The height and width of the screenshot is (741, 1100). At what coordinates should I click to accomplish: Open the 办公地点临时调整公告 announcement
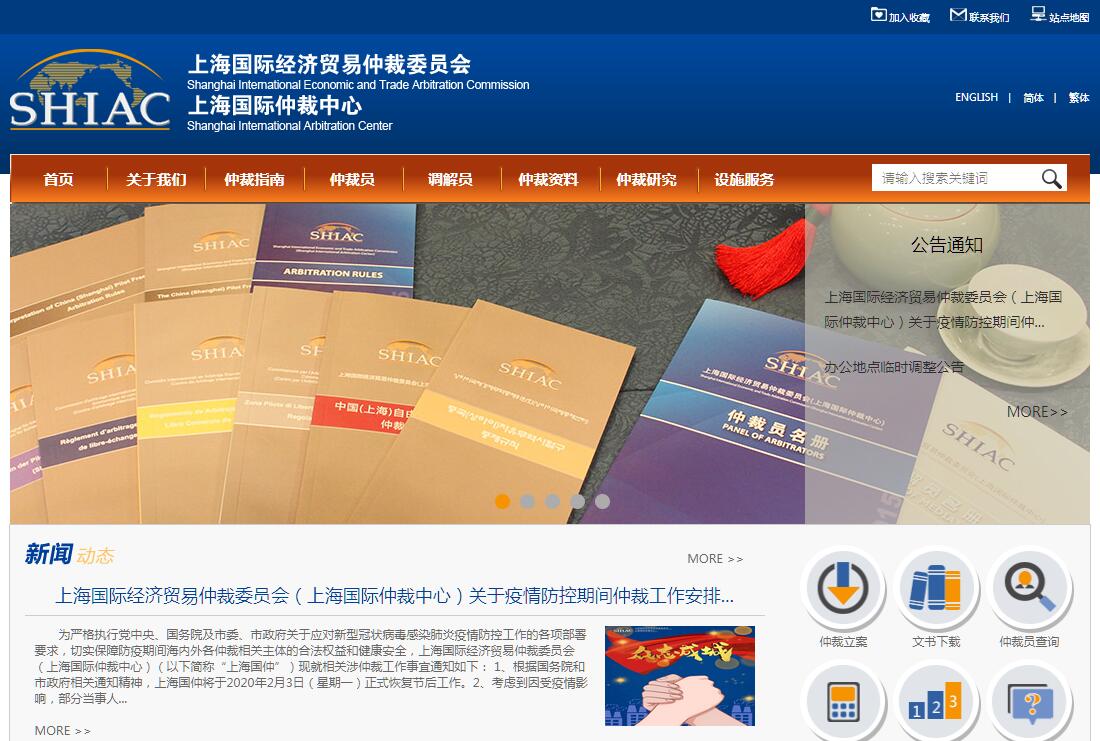pyautogui.click(x=894, y=367)
